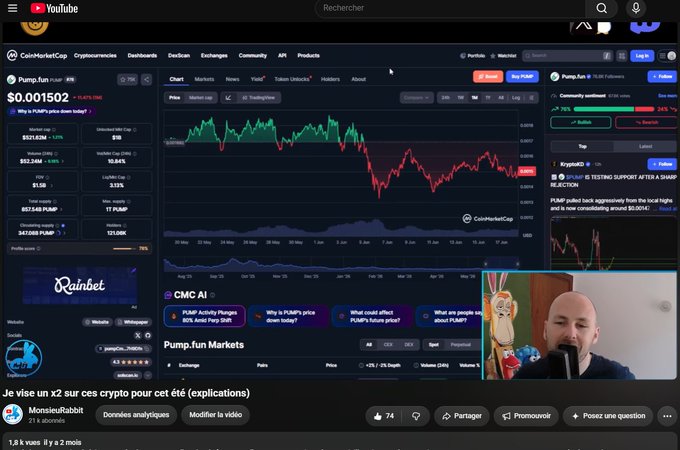Switch community feed to Latest

645,147
